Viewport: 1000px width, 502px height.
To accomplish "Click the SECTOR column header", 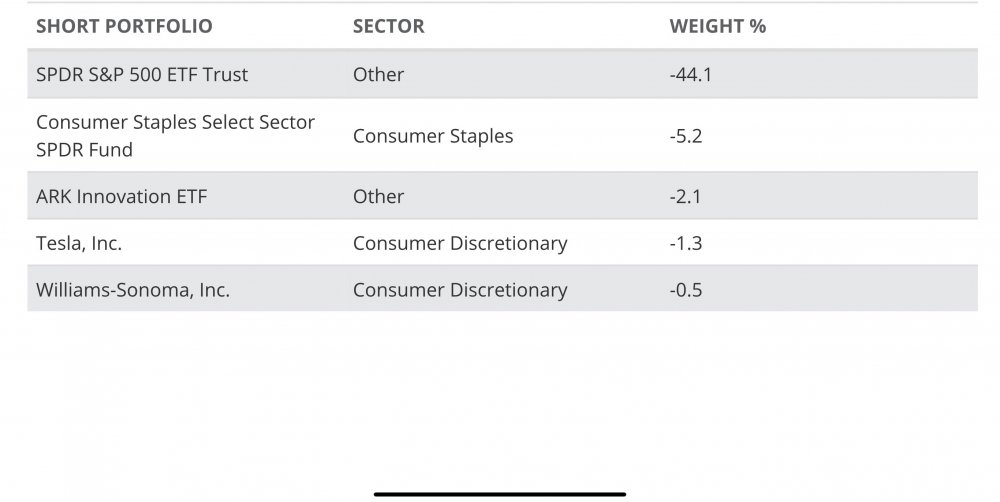I will click(388, 26).
